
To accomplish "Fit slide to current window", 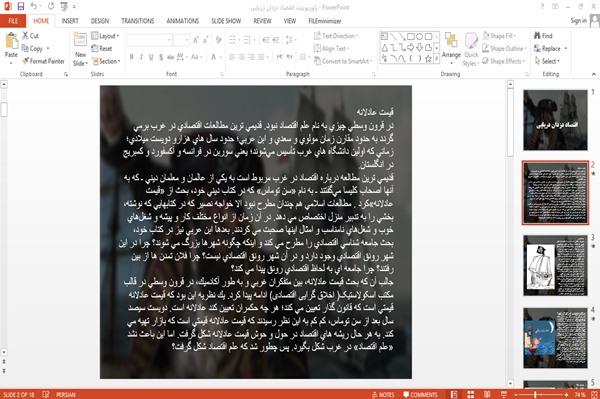I will [x=594, y=394].
